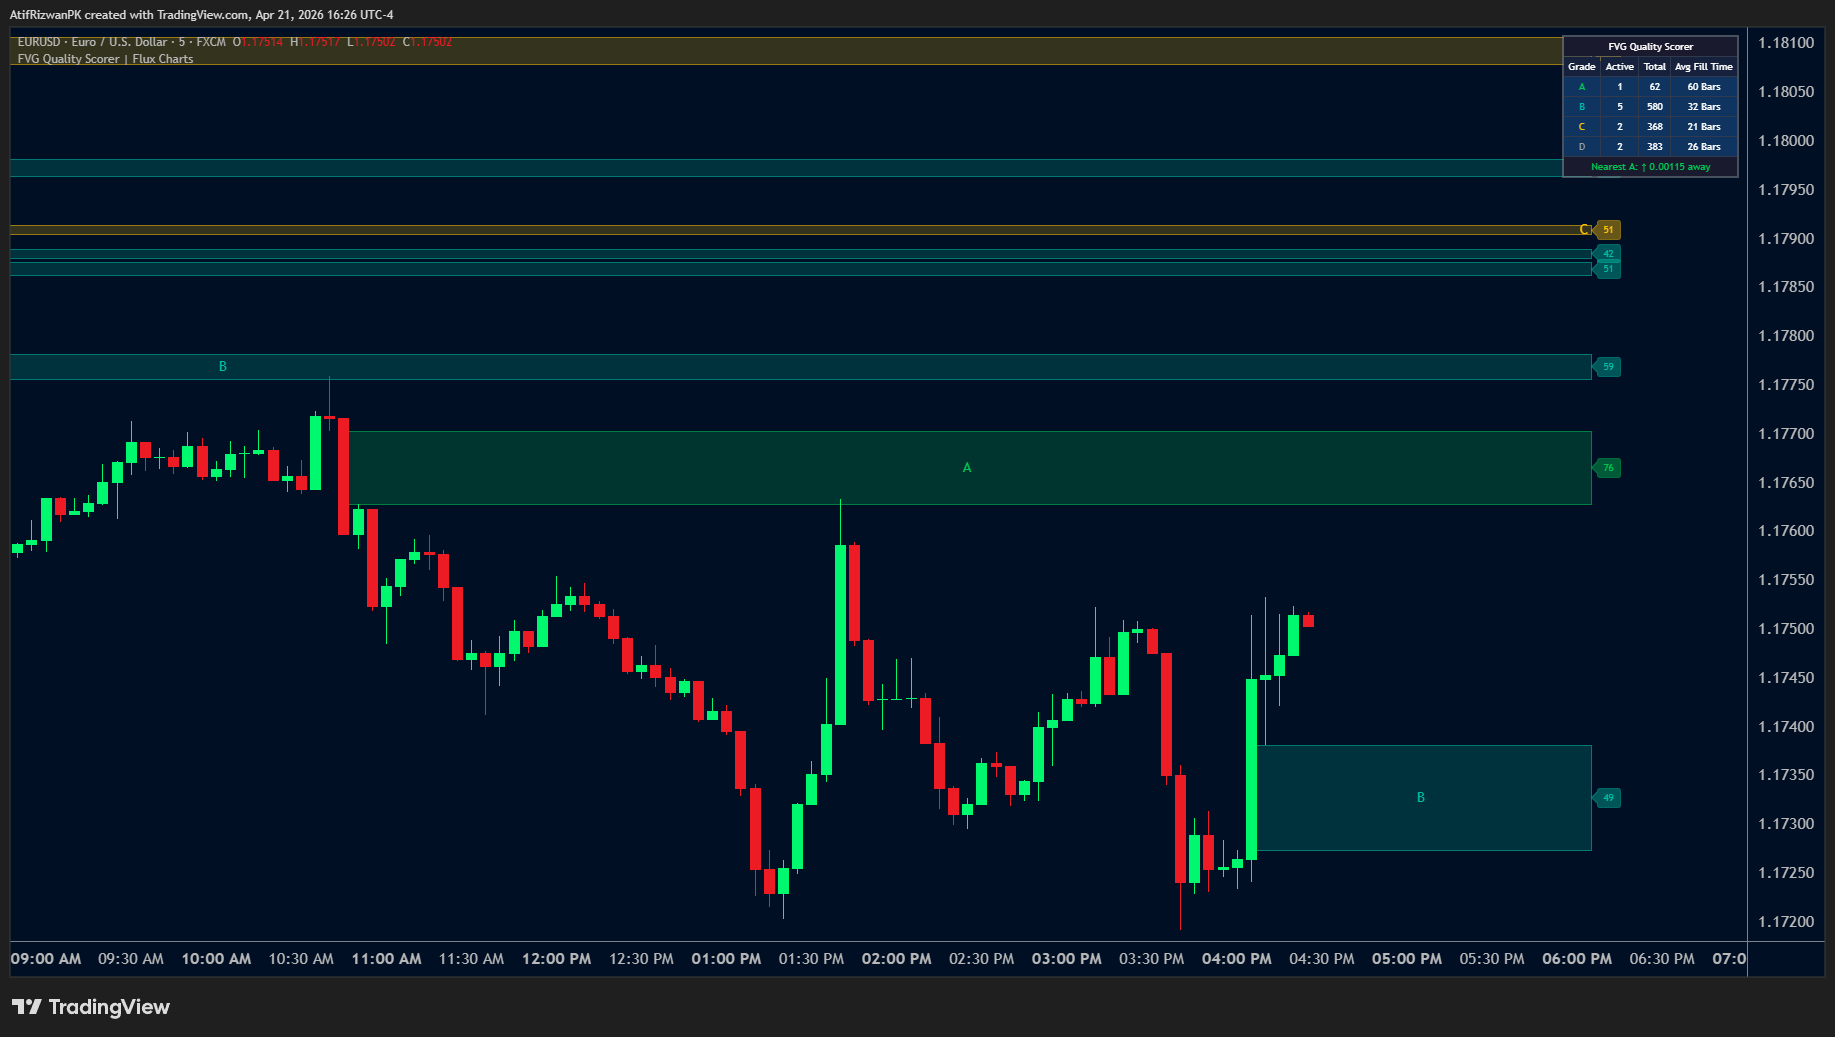This screenshot has width=1835, height=1037.
Task: Click the 01:30 PM time axis label
Action: (x=811, y=959)
